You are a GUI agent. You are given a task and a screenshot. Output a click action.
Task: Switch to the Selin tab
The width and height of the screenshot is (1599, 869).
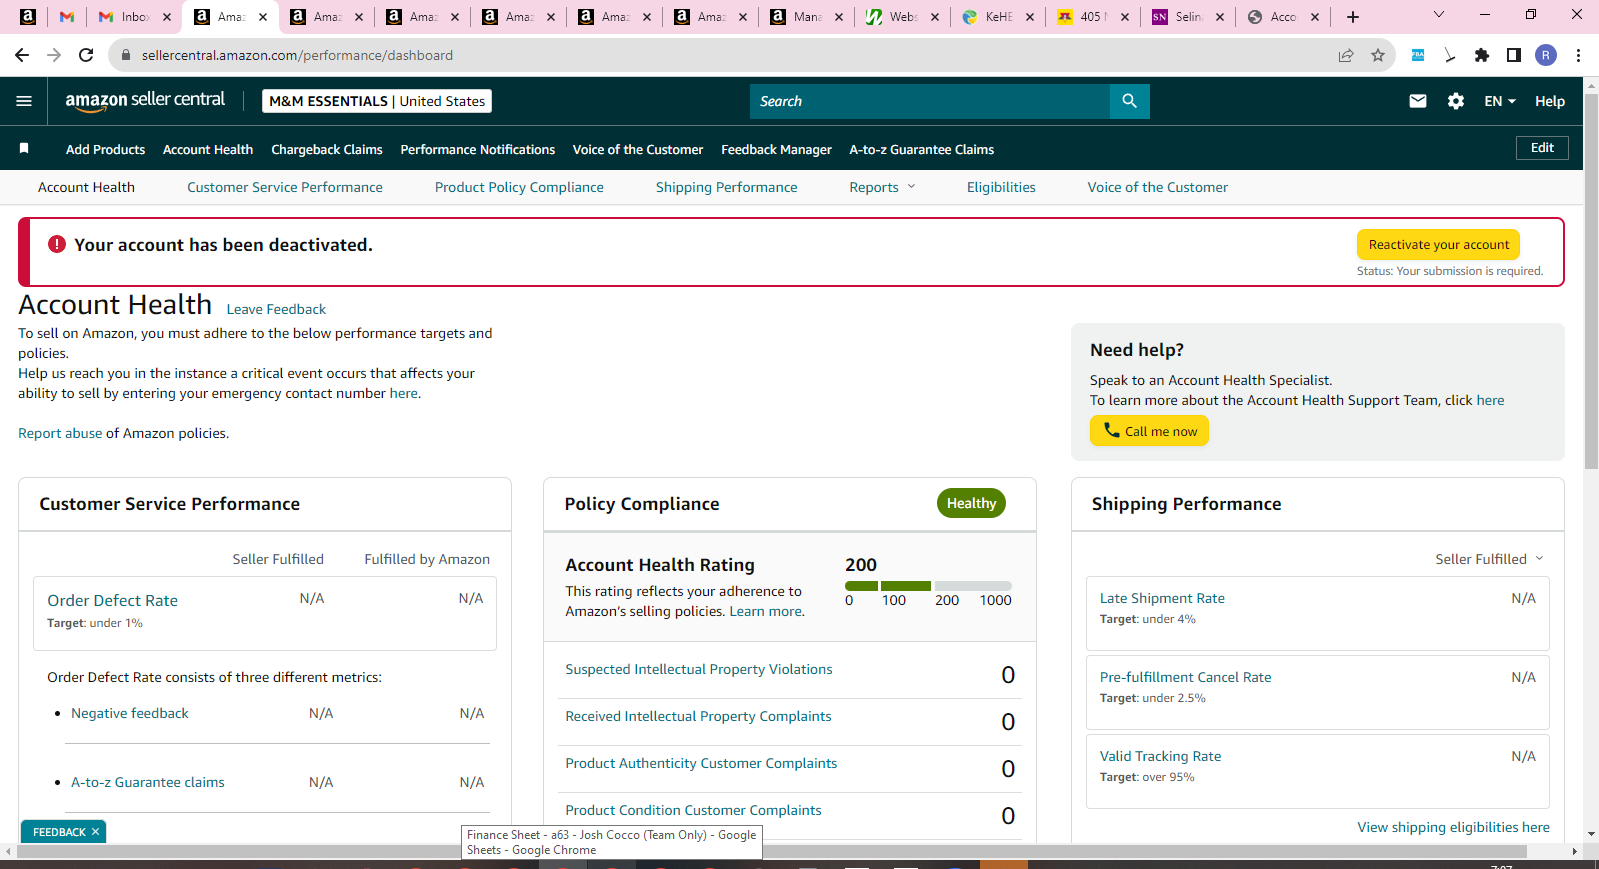[1188, 17]
